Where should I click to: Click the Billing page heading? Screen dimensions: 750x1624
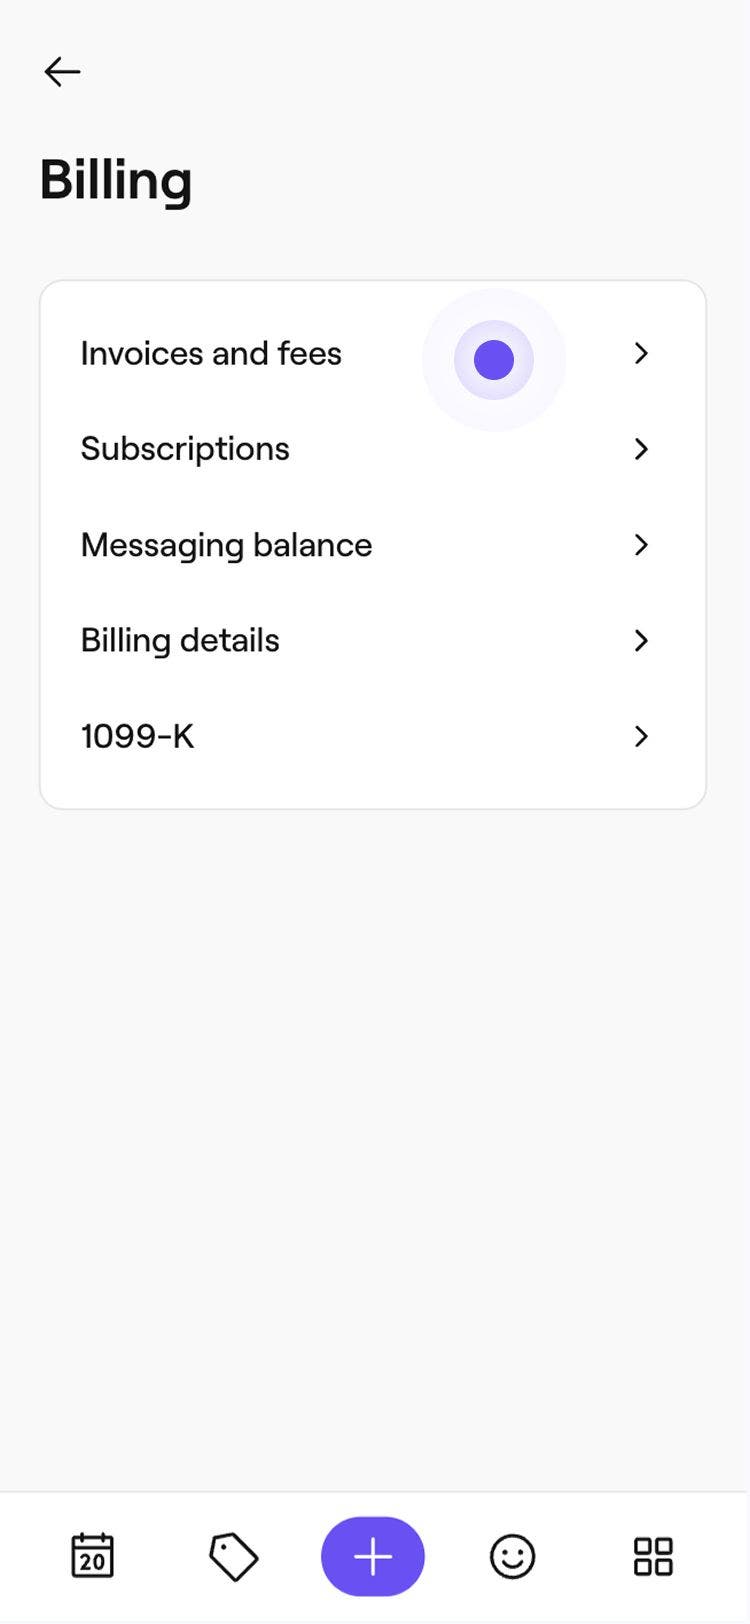point(116,180)
